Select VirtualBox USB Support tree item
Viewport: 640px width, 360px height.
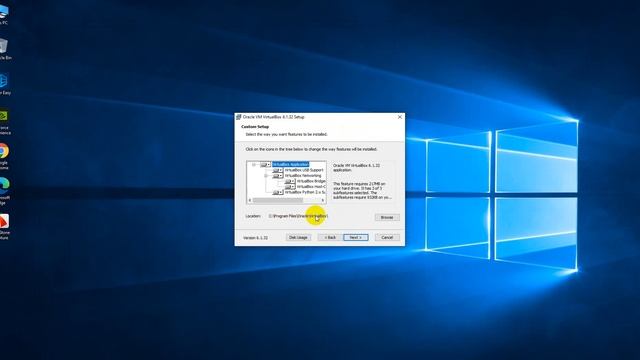[x=304, y=170]
